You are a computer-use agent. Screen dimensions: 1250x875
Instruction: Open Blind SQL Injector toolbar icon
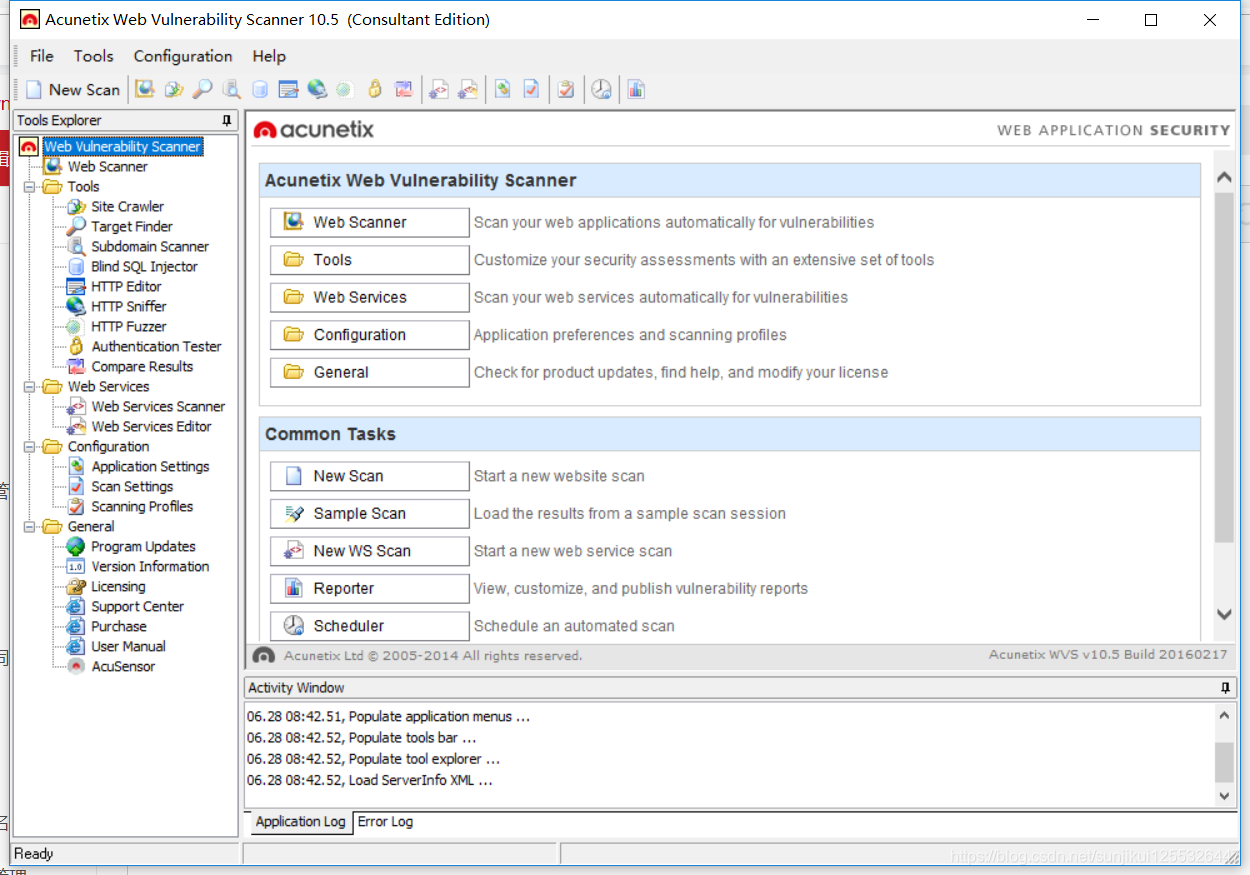point(260,90)
